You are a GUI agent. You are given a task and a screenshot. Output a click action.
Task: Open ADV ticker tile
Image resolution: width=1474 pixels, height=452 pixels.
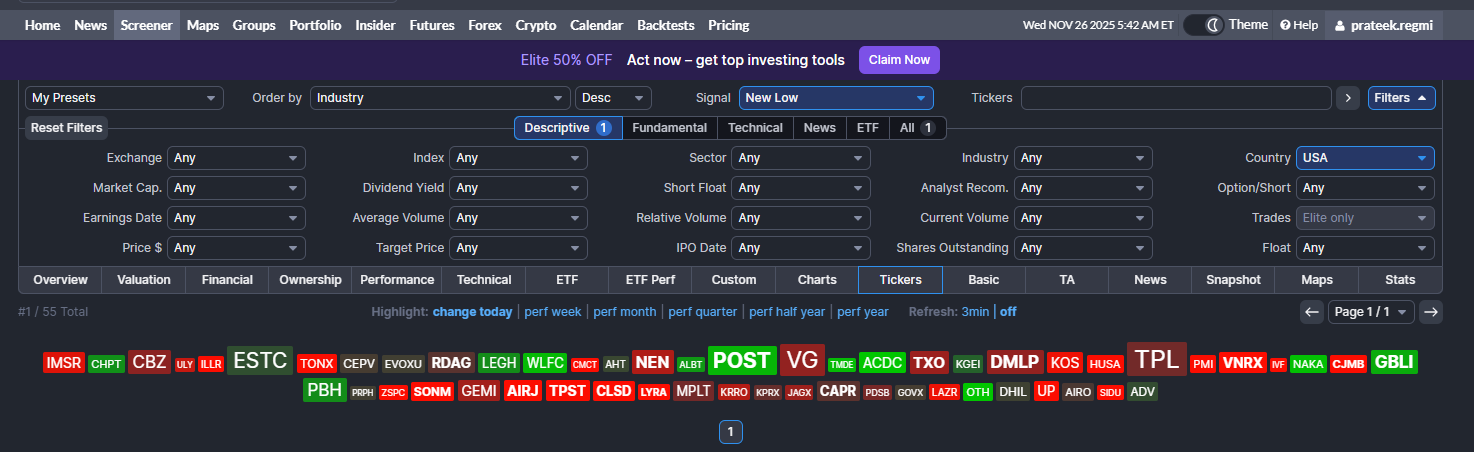click(1142, 392)
